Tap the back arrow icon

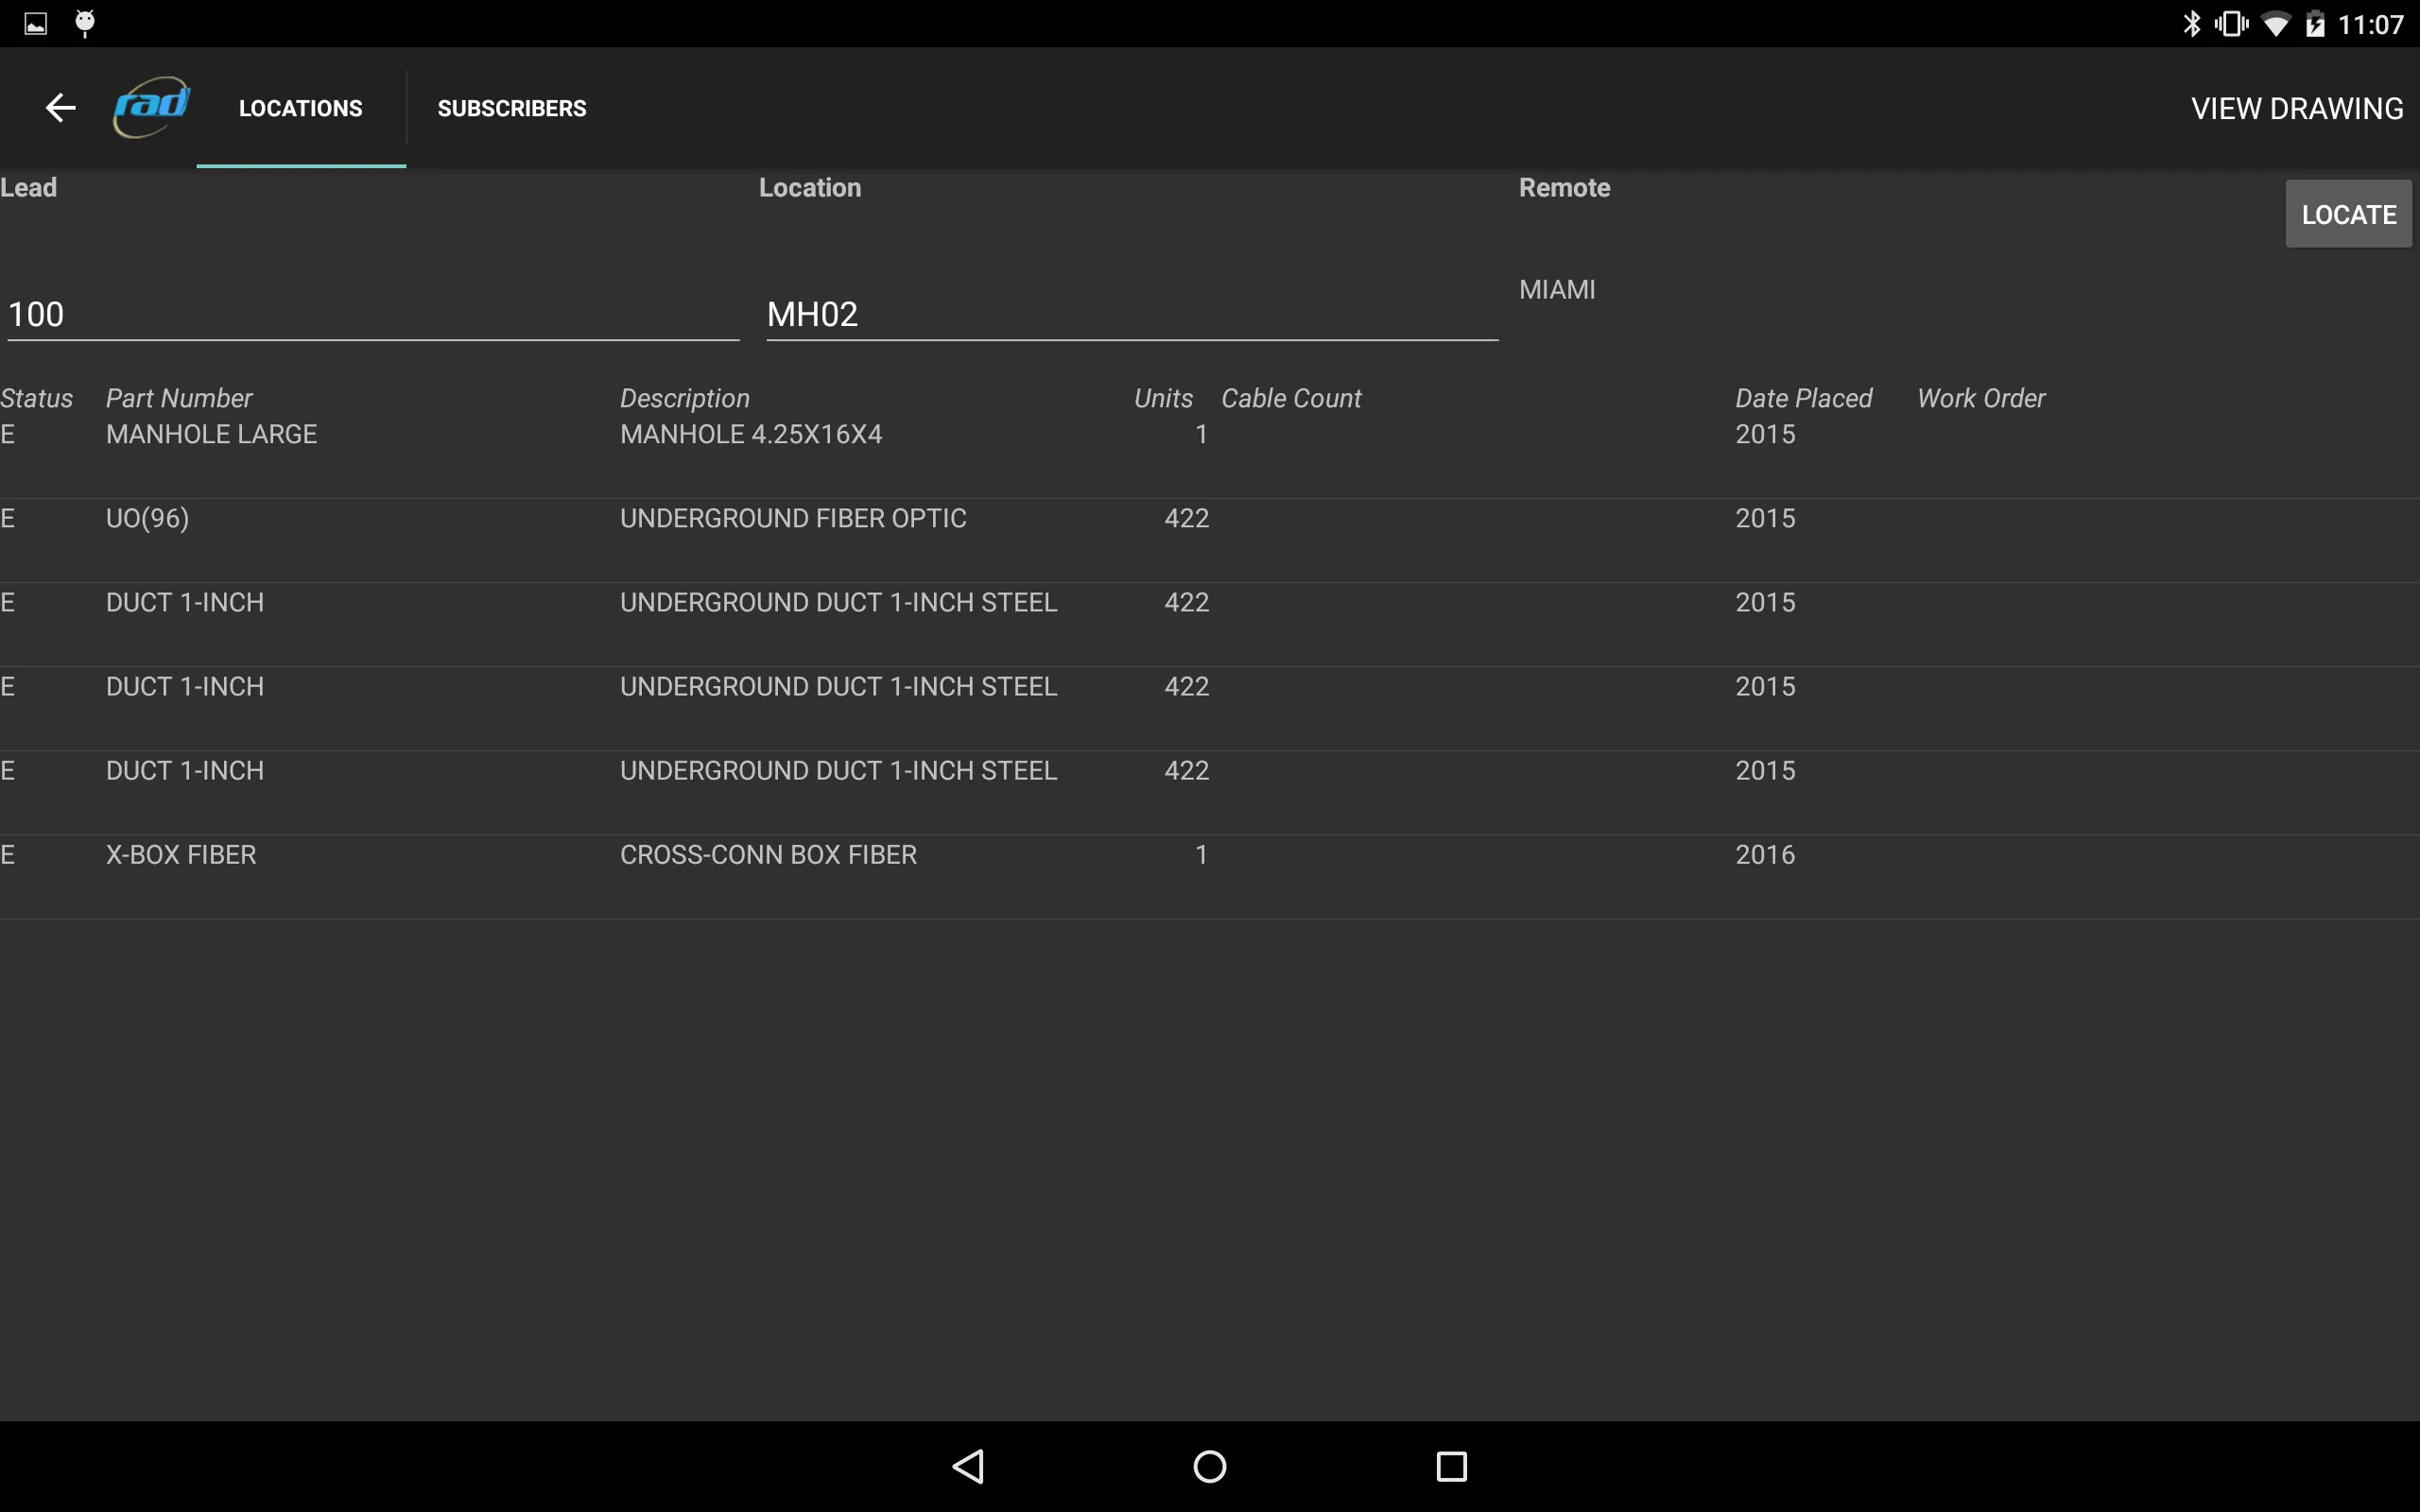point(61,108)
